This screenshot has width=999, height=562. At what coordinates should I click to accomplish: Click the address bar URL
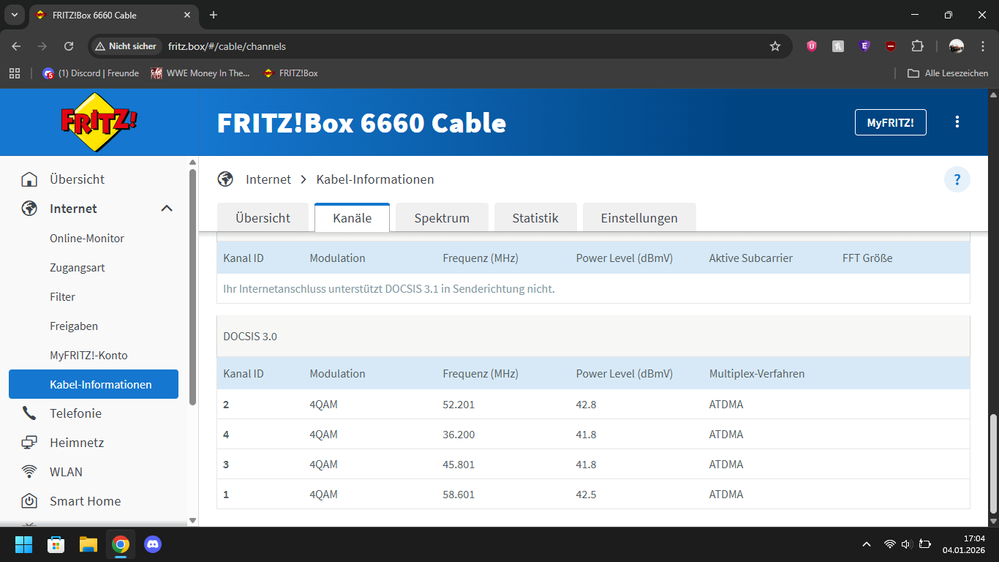pos(227,46)
